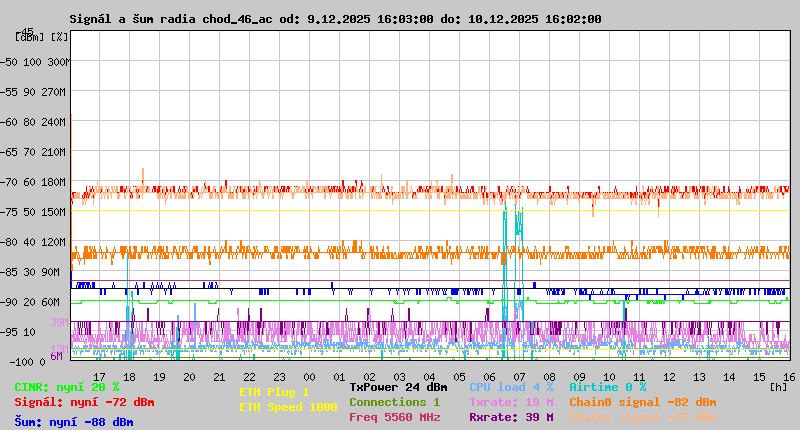Click the pink Txrate legend entry
This screenshot has width=800, height=430.
coord(510,402)
